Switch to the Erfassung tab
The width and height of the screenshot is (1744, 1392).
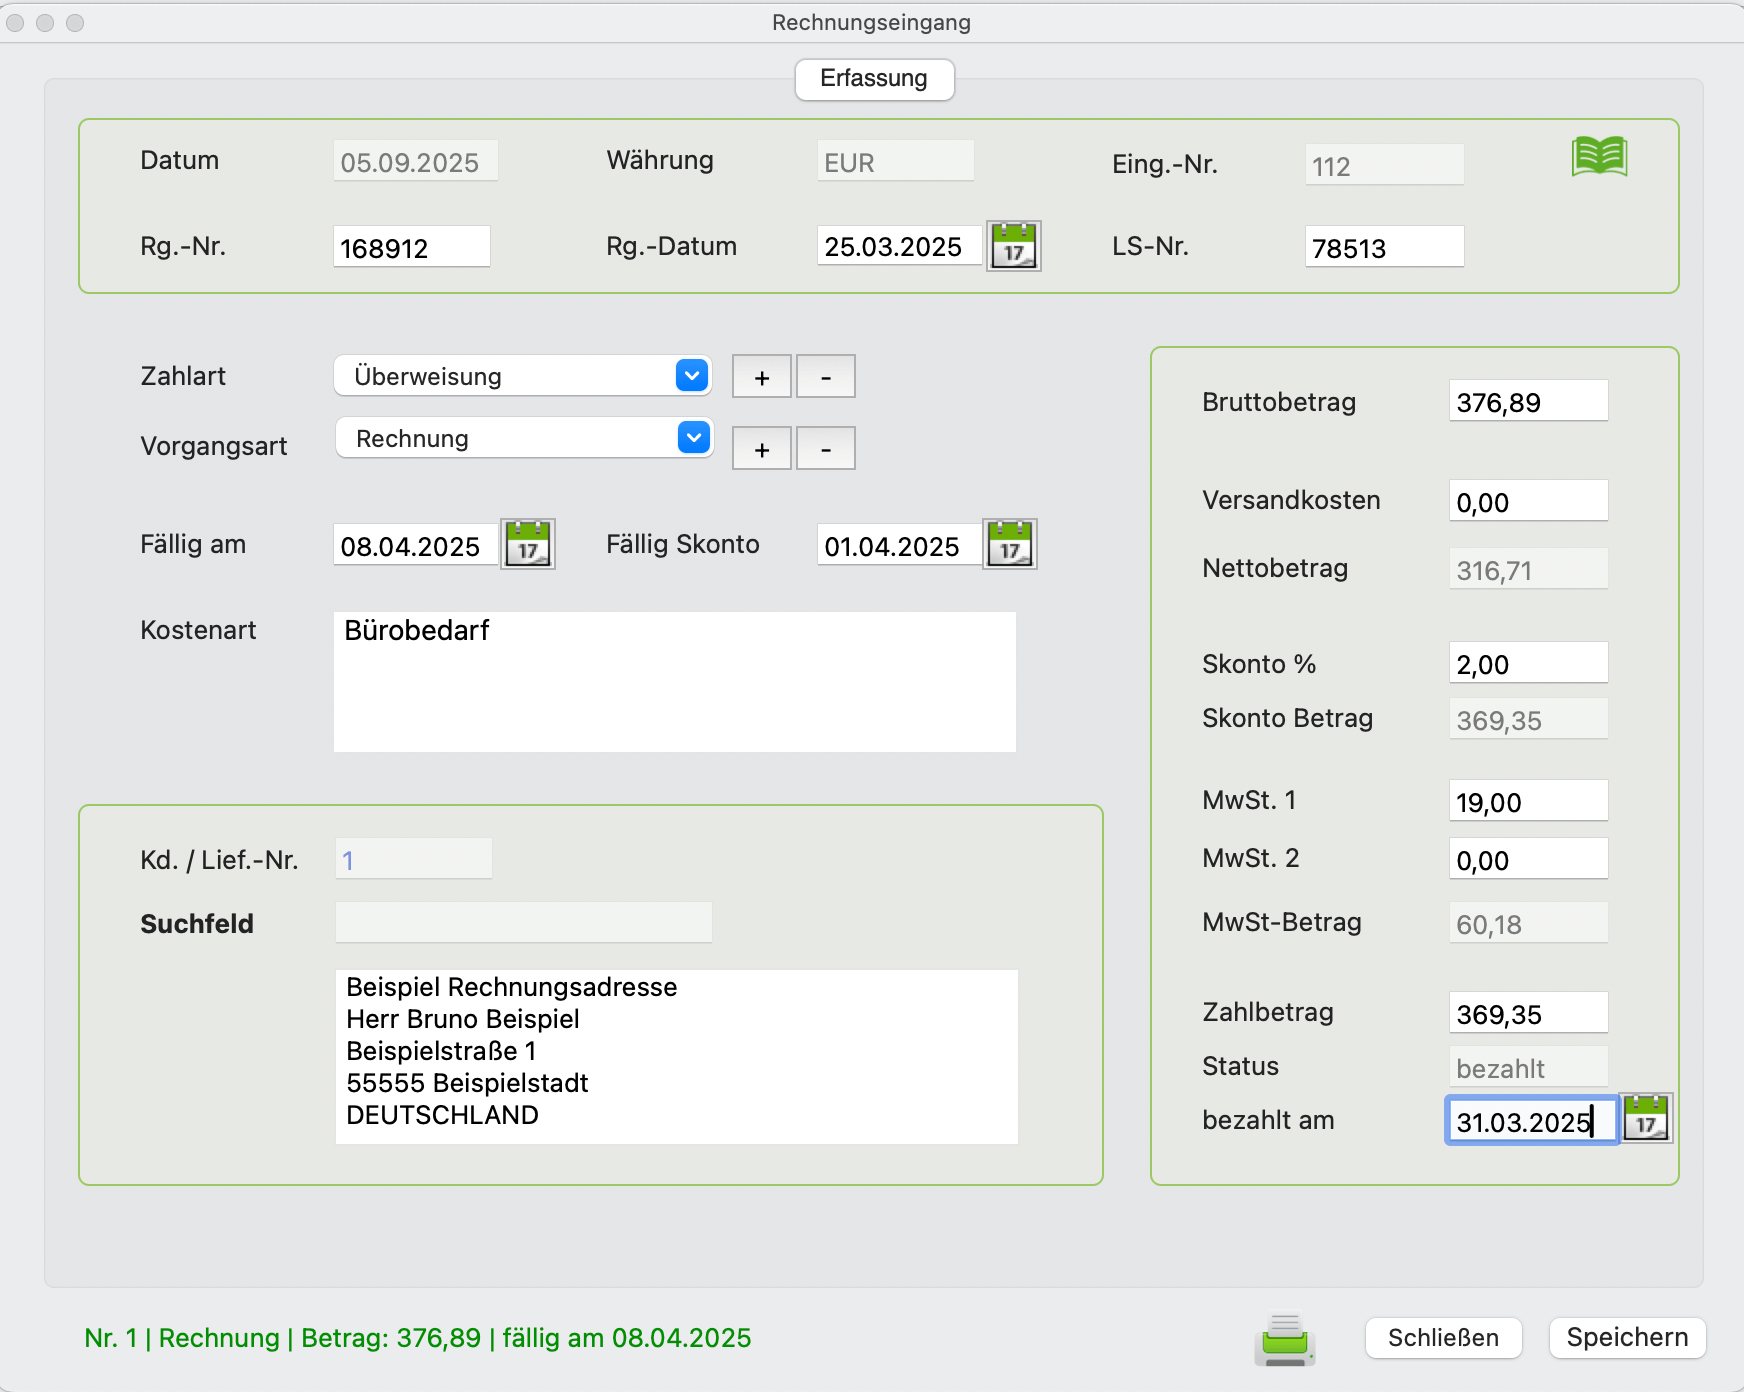pos(874,79)
